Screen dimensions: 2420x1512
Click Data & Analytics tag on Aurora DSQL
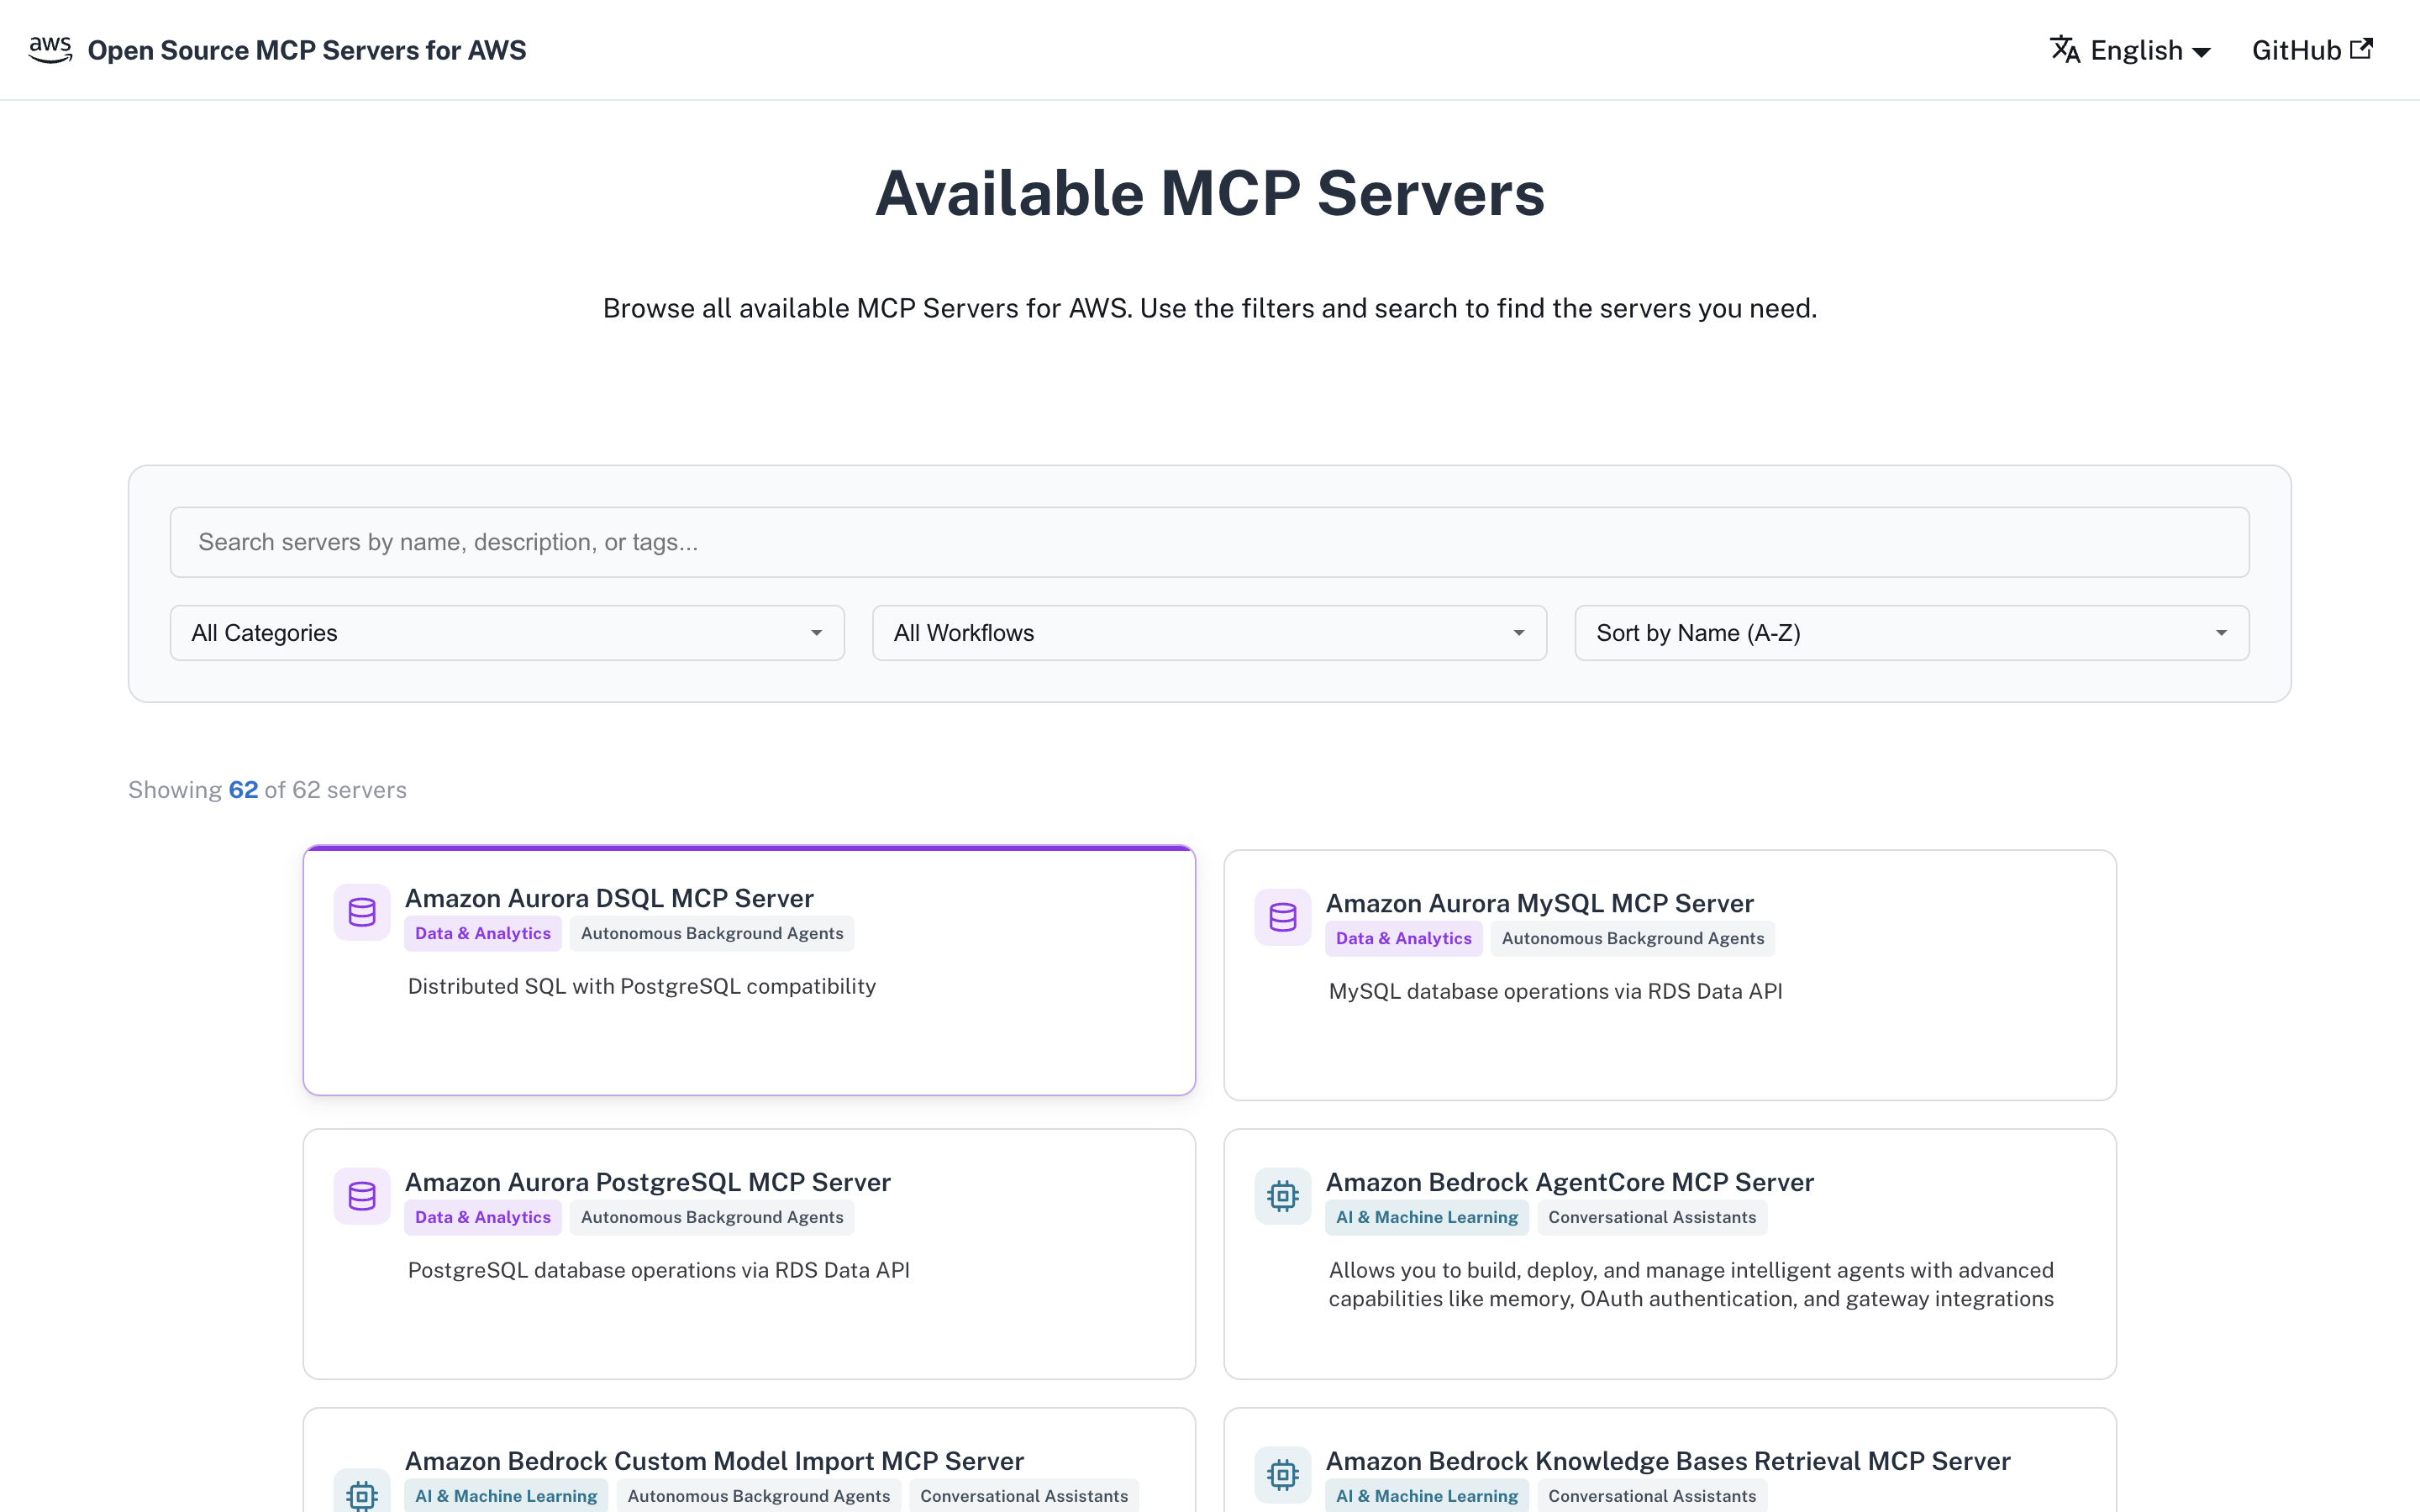click(x=483, y=933)
